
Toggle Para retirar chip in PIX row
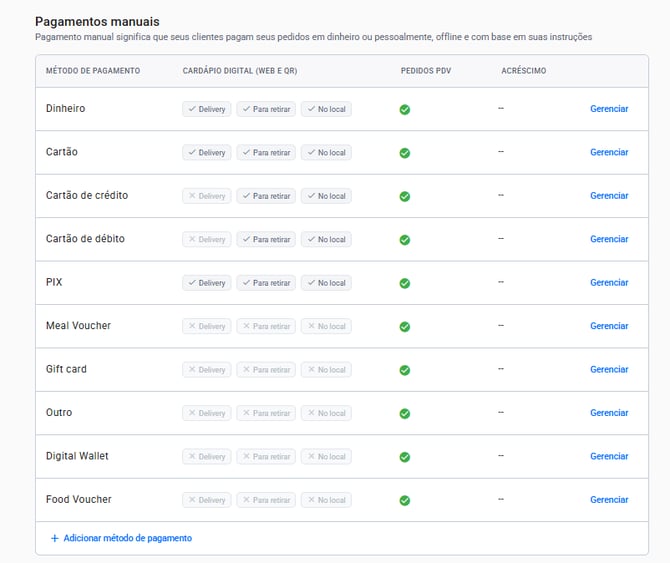pos(266,283)
